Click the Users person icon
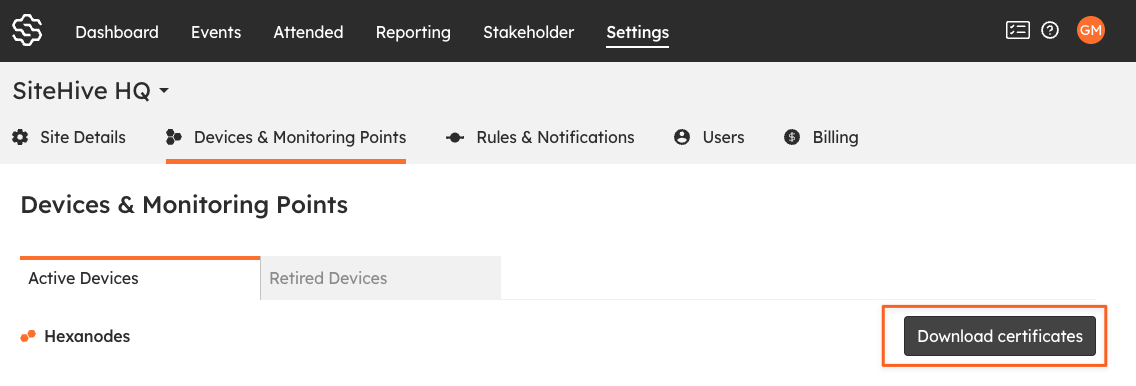The width and height of the screenshot is (1136, 386). (682, 137)
